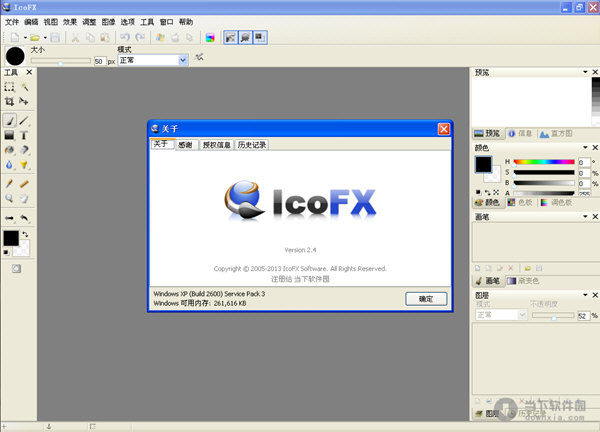
Task: Select the brush tool in toolbox
Action: [x=10, y=120]
